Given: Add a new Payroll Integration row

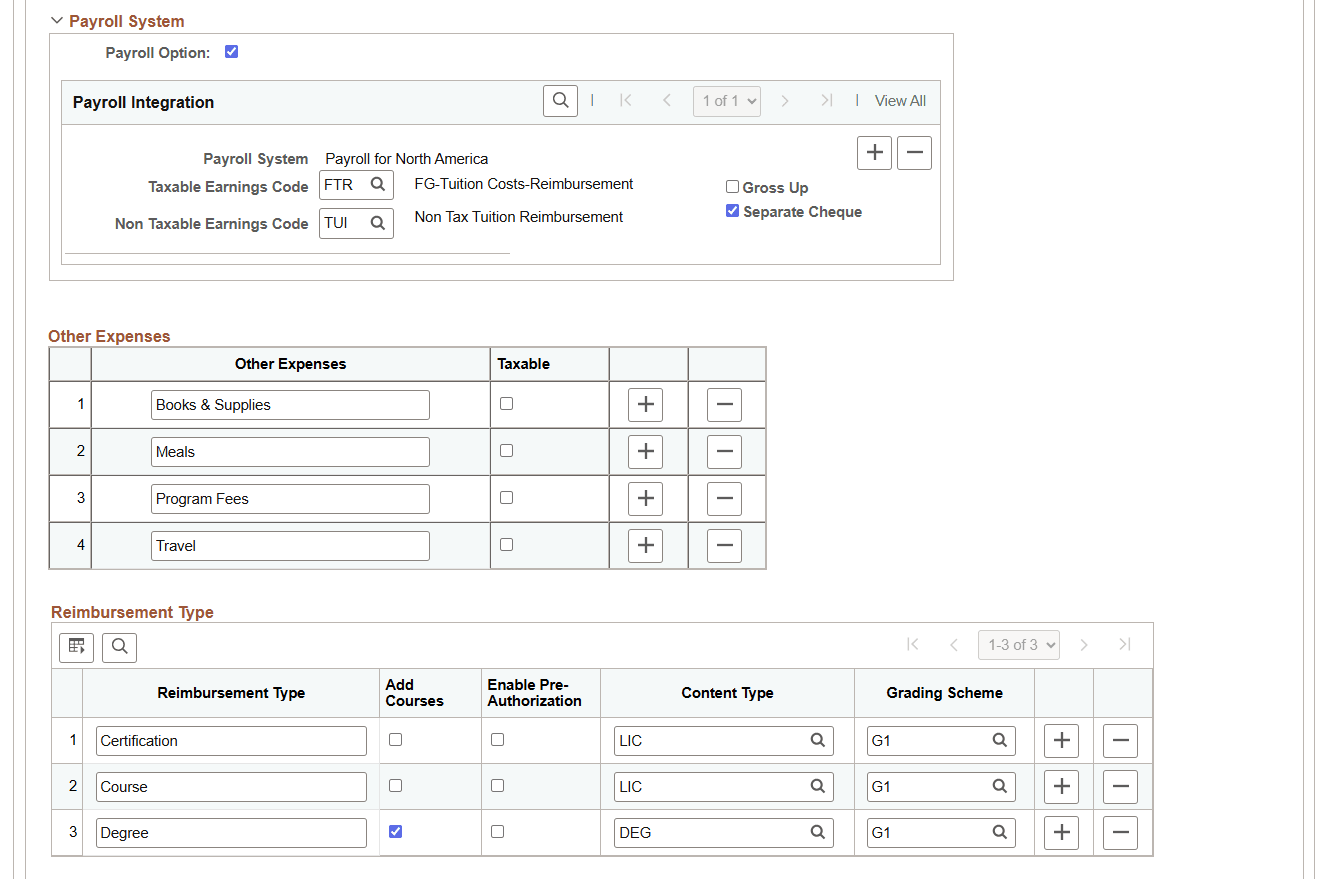Looking at the screenshot, I should tap(874, 153).
